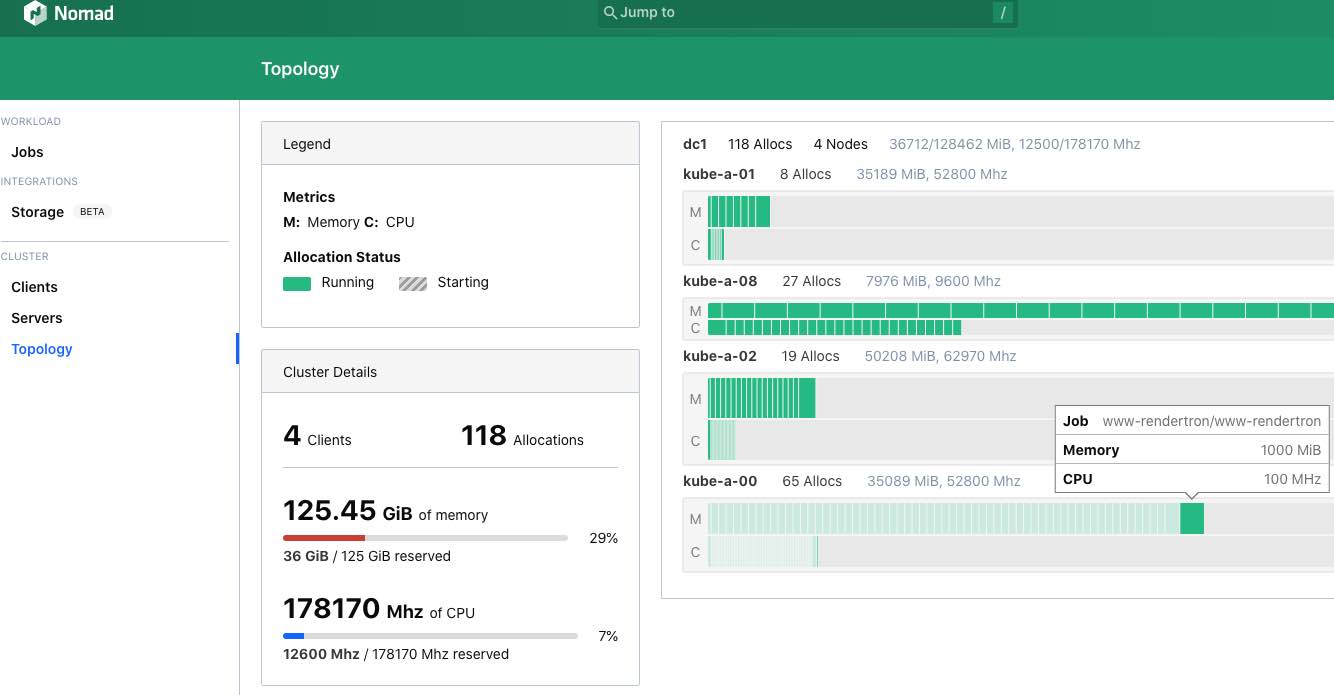This screenshot has width=1334, height=695.
Task: Click the BETA badge beside Storage
Action: (92, 212)
